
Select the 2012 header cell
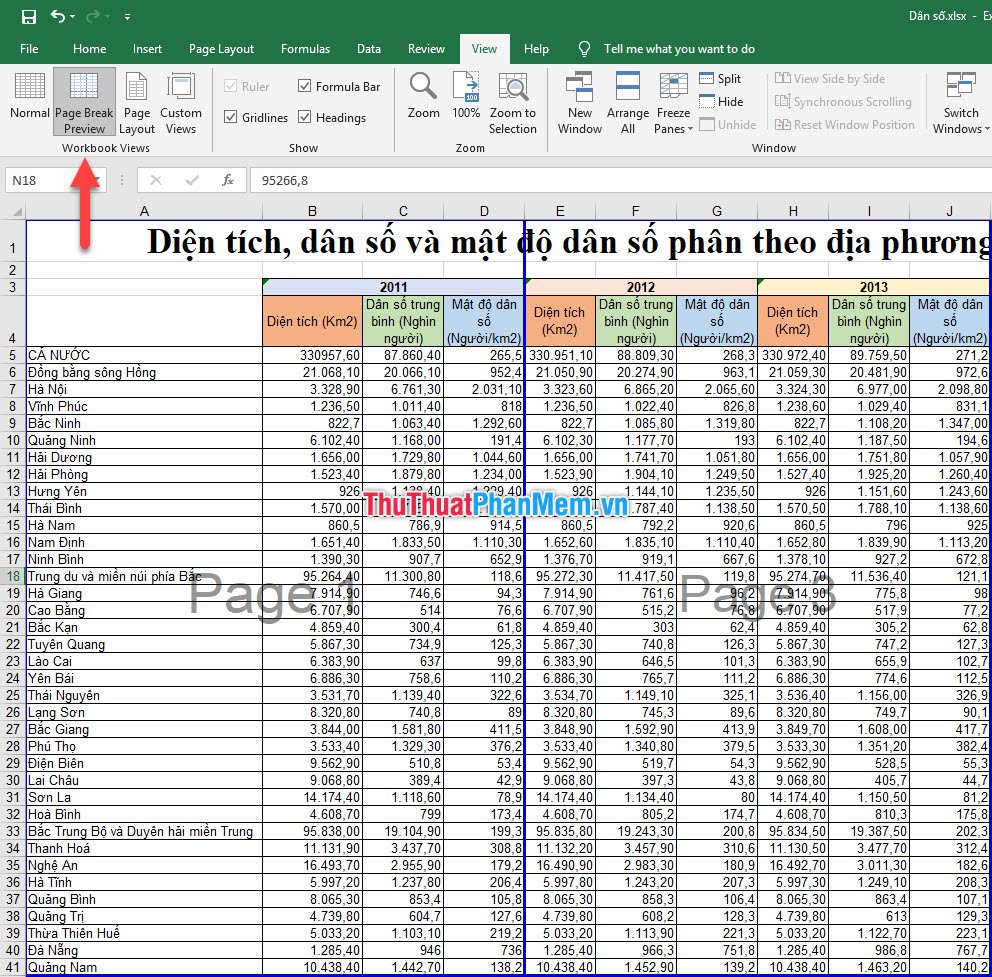tap(641, 287)
